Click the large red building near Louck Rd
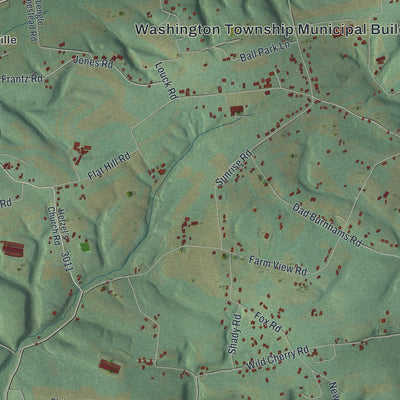 click(x=237, y=110)
